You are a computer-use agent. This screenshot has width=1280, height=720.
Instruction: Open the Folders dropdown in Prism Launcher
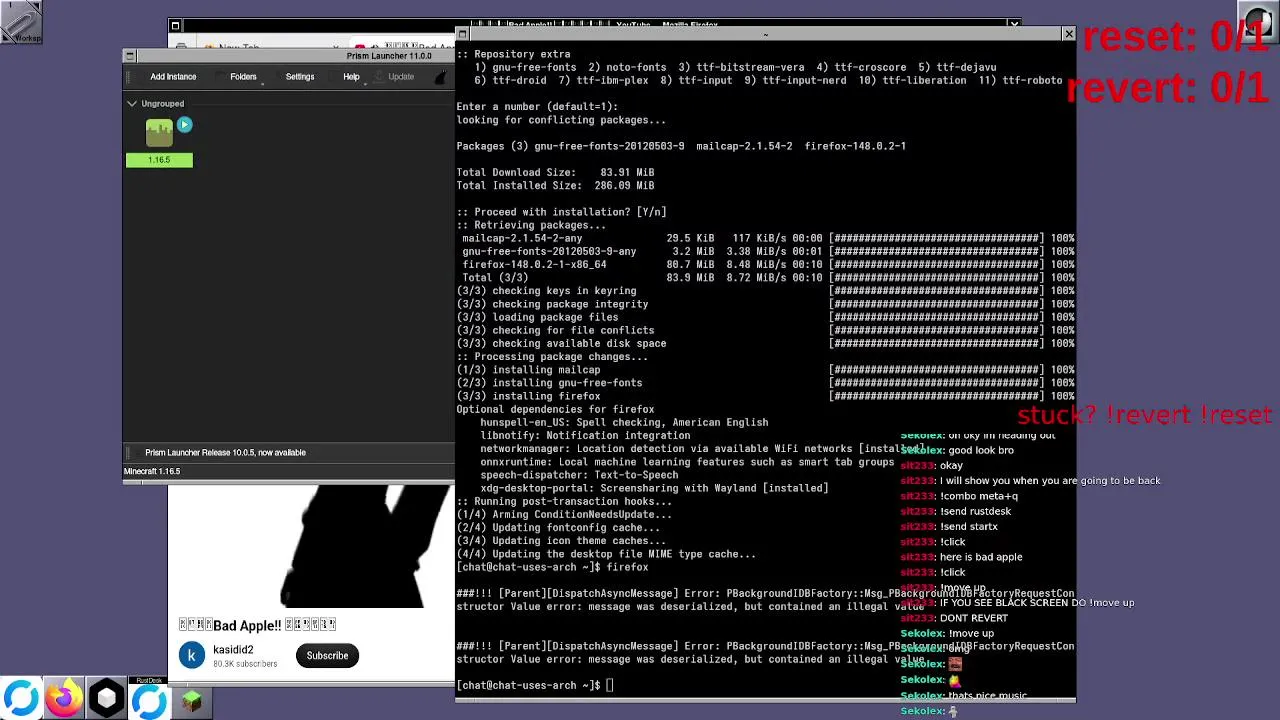243,77
